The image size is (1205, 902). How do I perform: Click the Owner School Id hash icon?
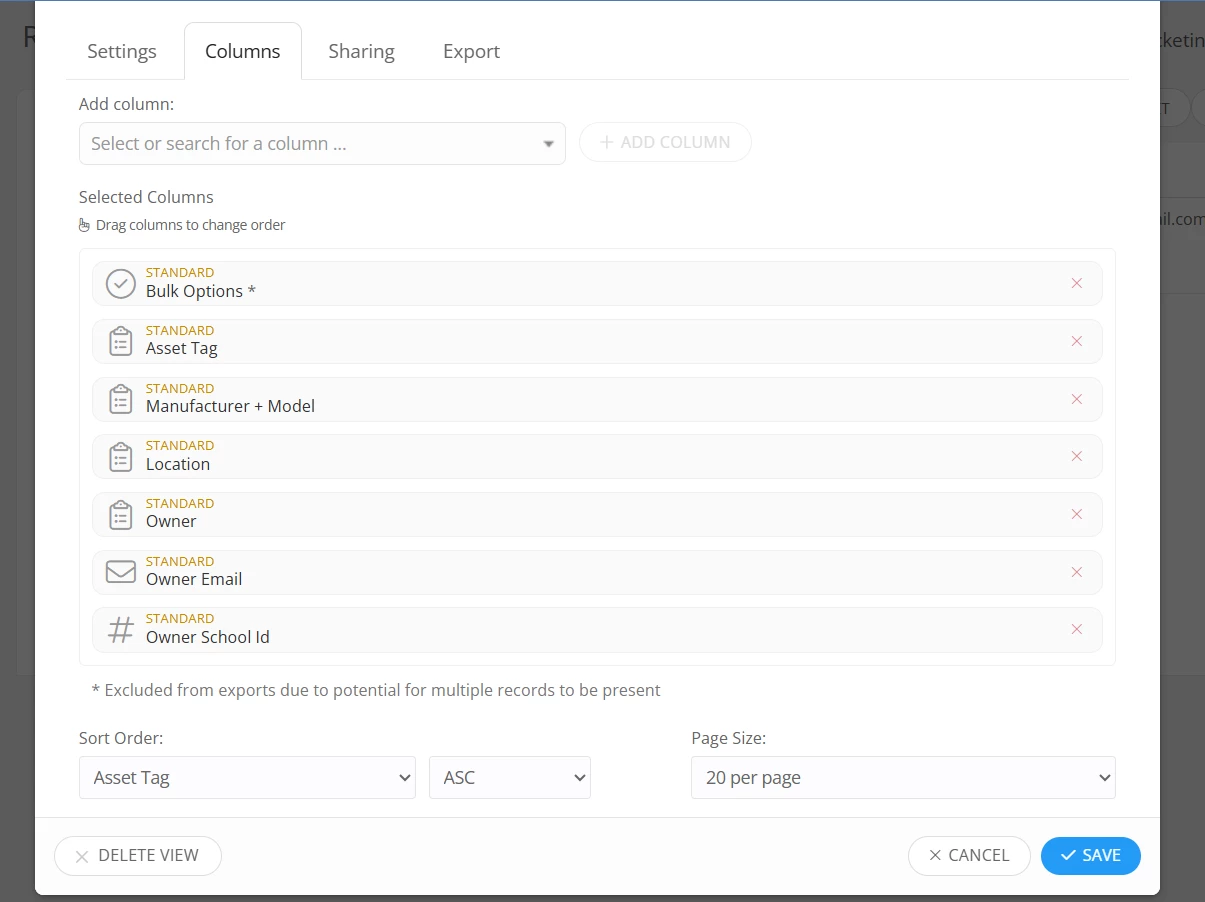pos(121,629)
